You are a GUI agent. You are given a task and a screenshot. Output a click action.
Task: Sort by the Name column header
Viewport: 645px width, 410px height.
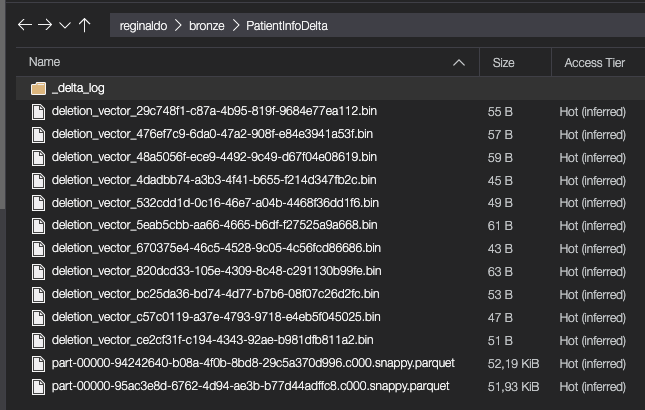(44, 62)
